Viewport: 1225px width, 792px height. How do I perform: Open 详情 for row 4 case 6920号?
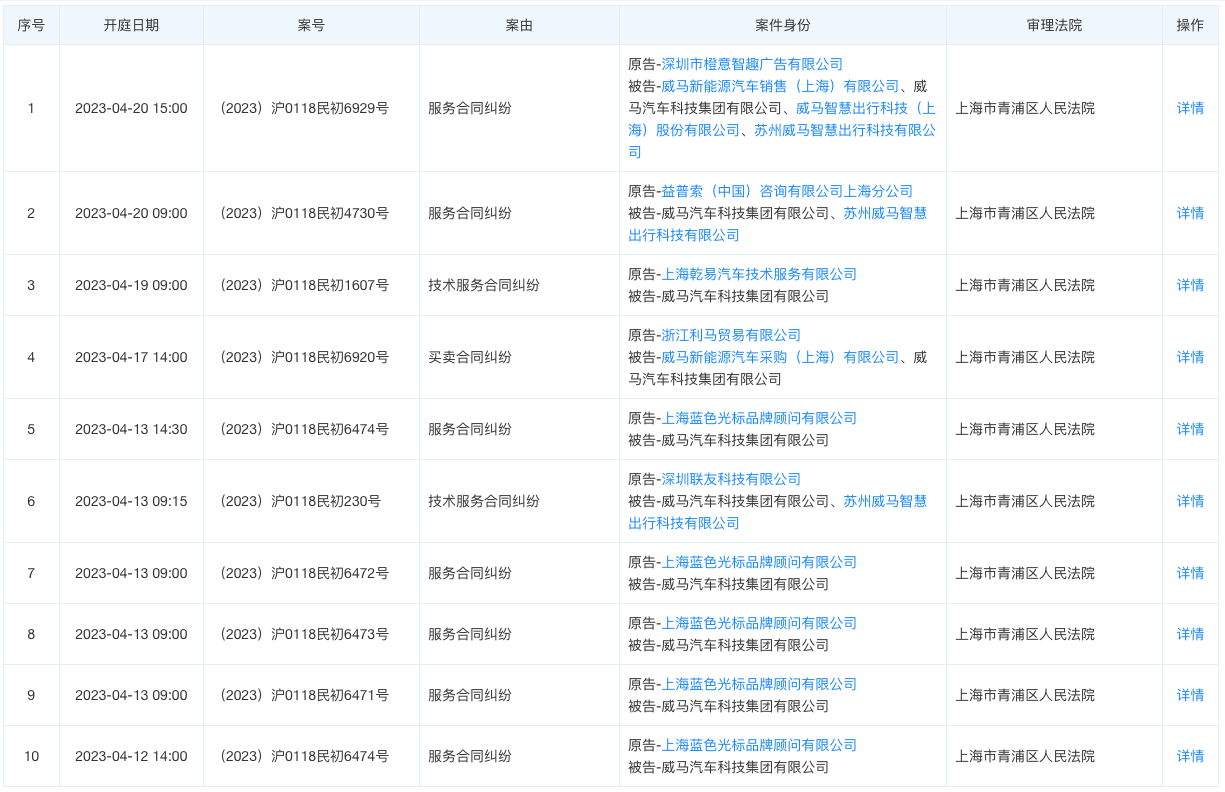(x=1190, y=357)
